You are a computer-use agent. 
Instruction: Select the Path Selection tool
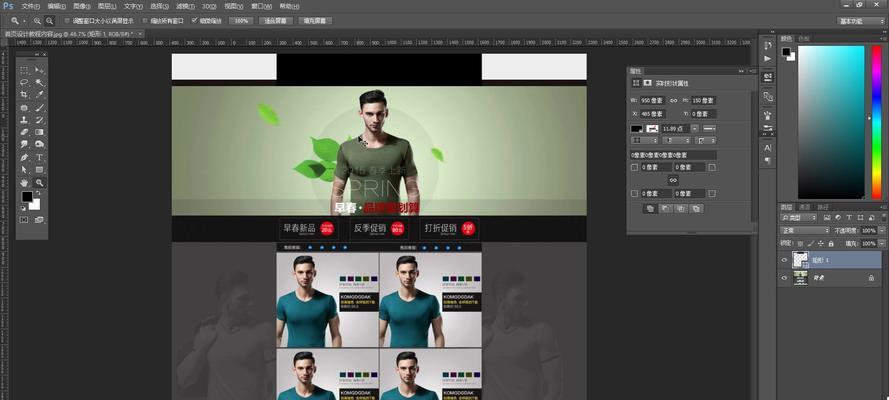pyautogui.click(x=24, y=169)
